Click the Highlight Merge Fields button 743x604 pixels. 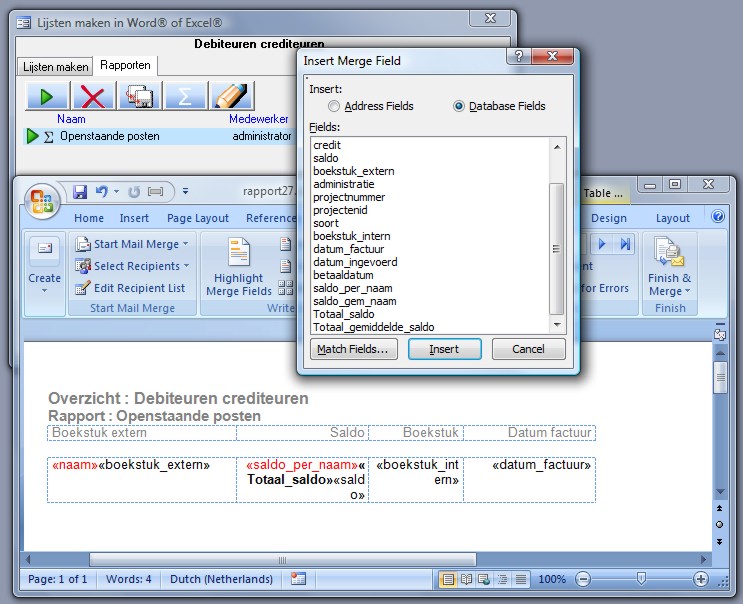click(x=238, y=270)
